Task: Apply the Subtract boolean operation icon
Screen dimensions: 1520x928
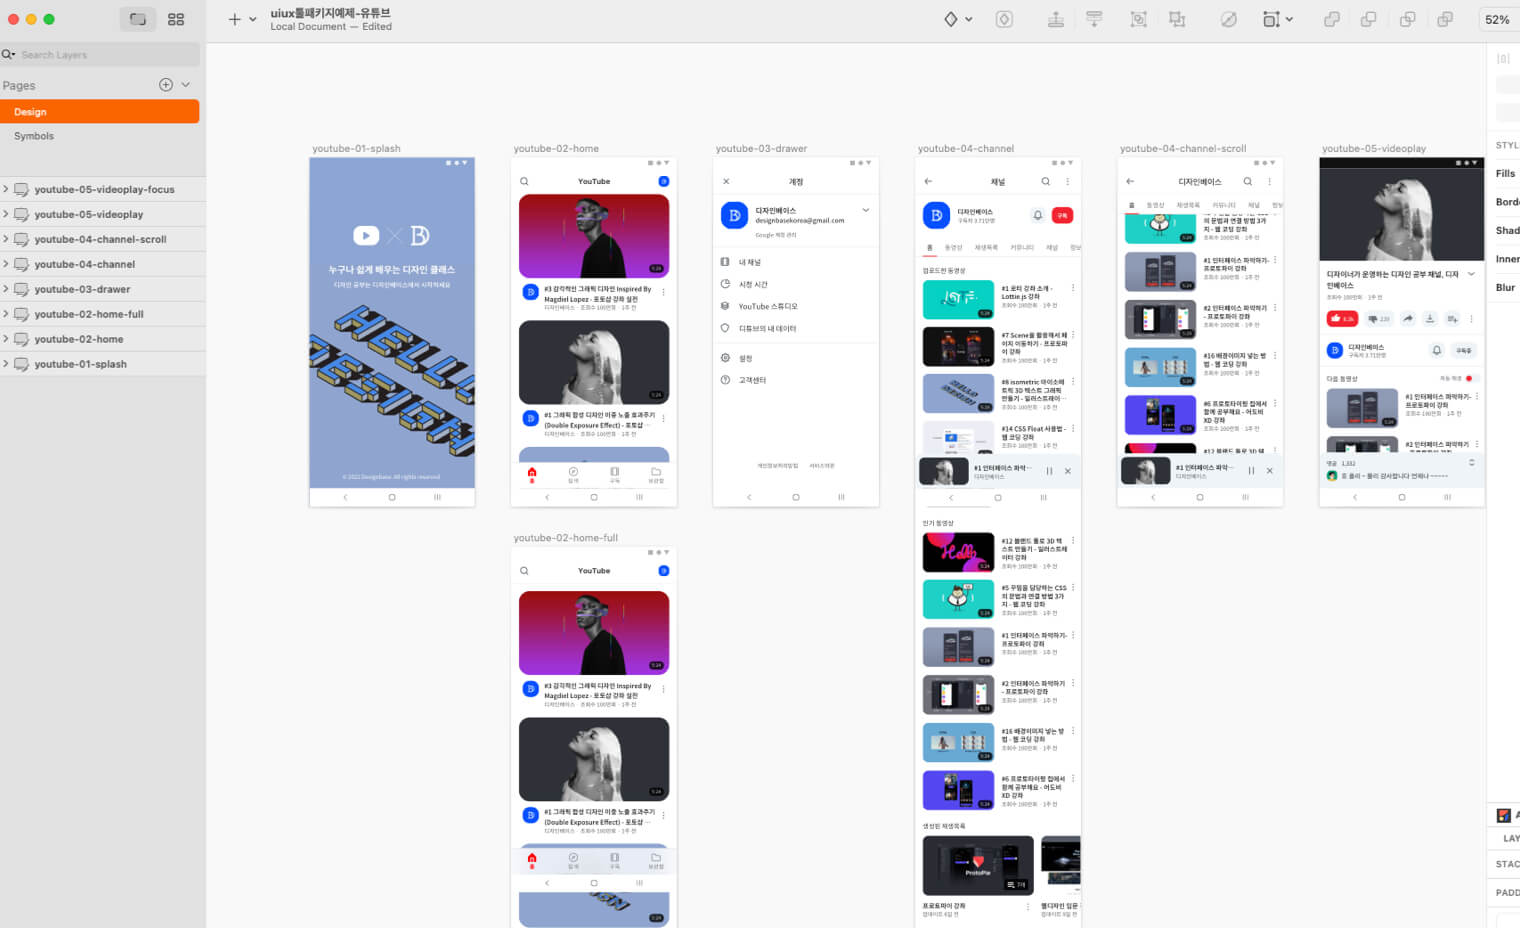Action: 1368,19
